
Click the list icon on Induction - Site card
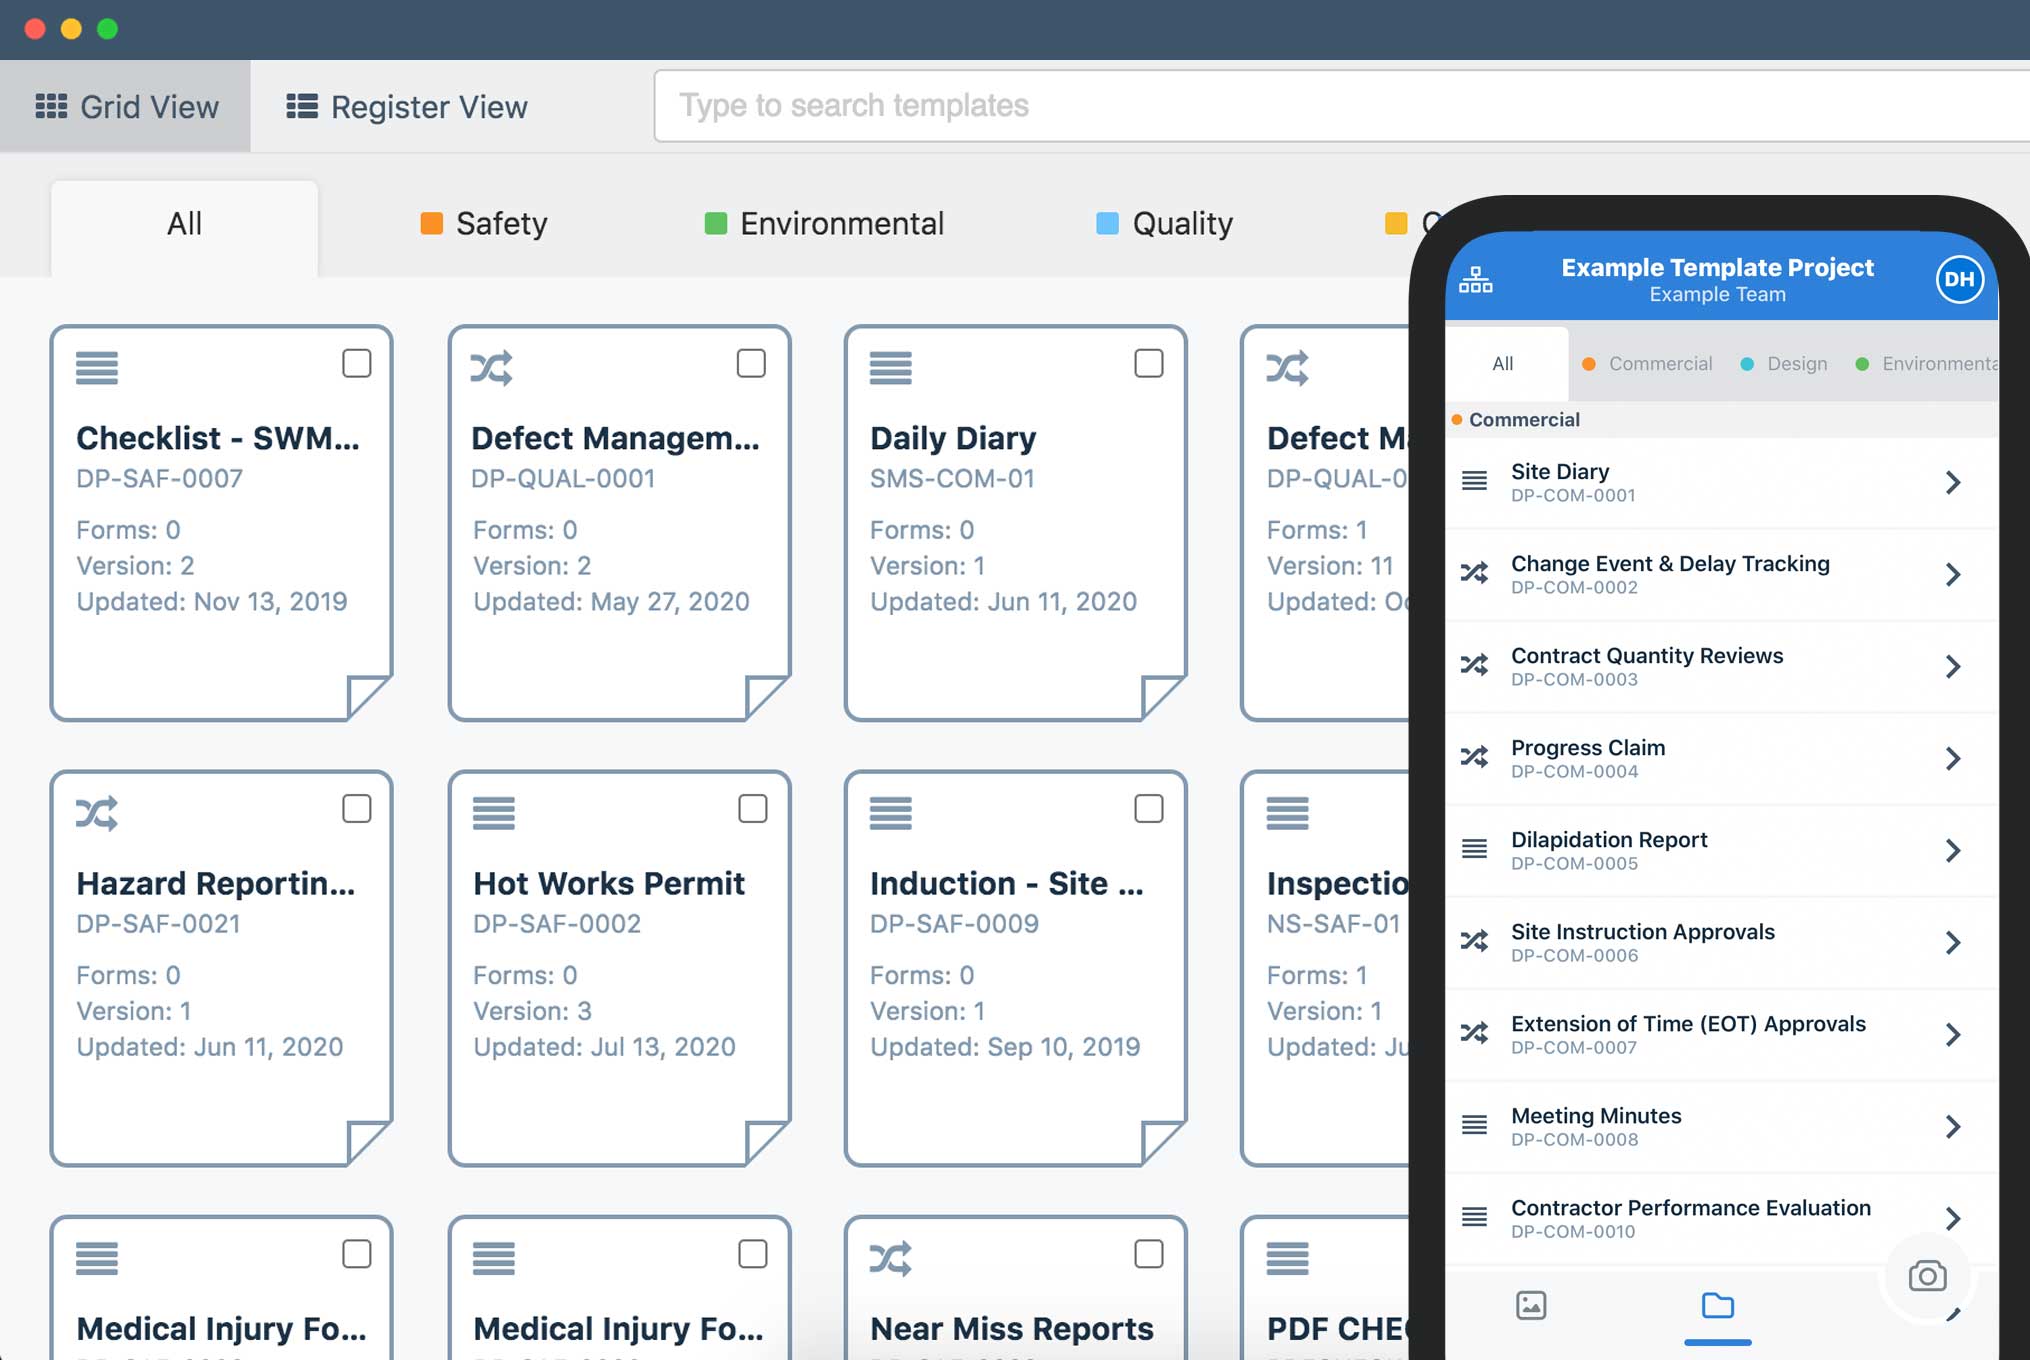point(891,813)
